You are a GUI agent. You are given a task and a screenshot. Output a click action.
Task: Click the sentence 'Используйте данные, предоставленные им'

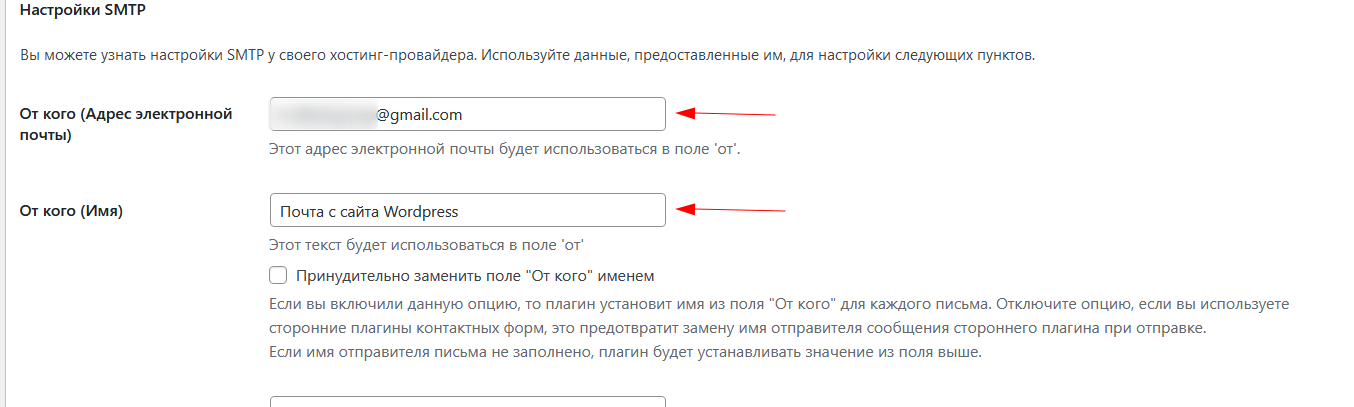[757, 55]
